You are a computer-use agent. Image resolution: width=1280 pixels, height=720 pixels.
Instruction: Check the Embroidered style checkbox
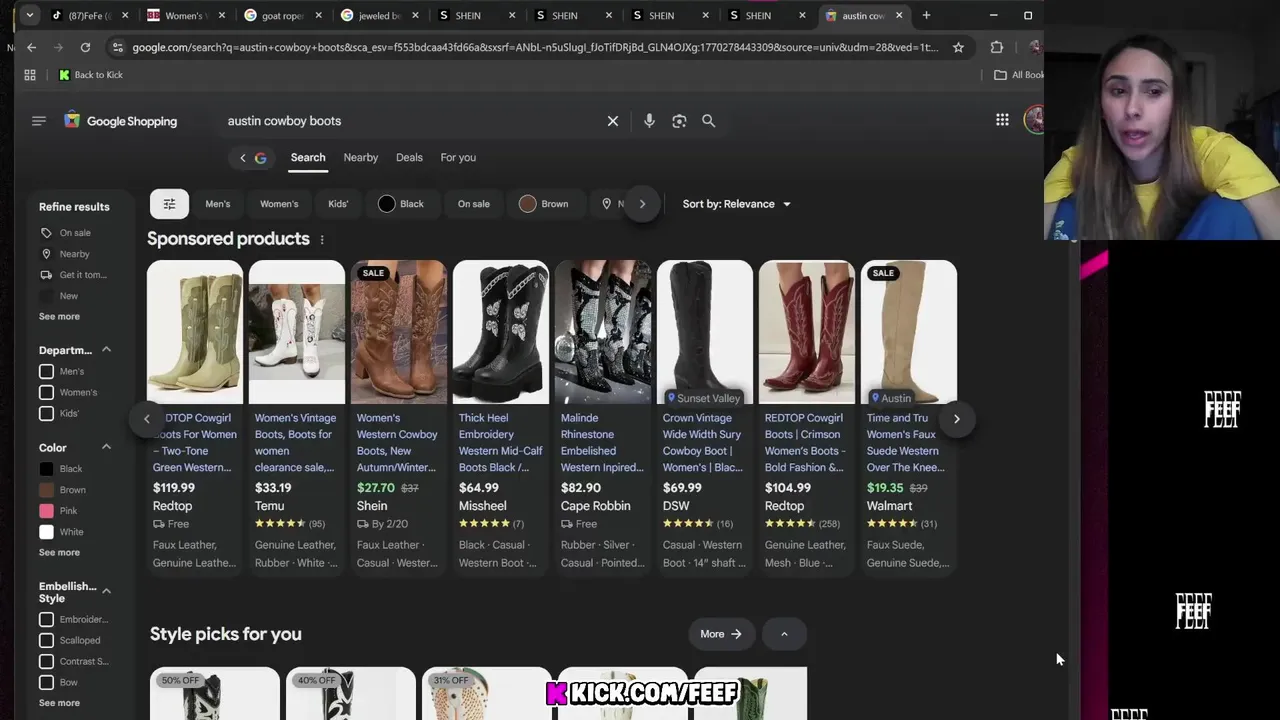click(46, 620)
